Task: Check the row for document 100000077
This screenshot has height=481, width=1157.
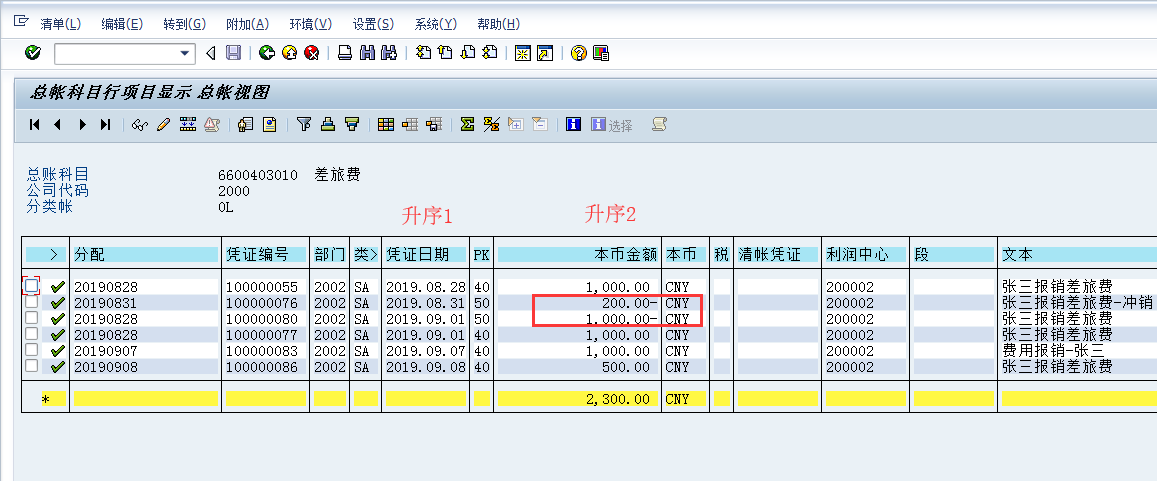Action: pyautogui.click(x=32, y=334)
